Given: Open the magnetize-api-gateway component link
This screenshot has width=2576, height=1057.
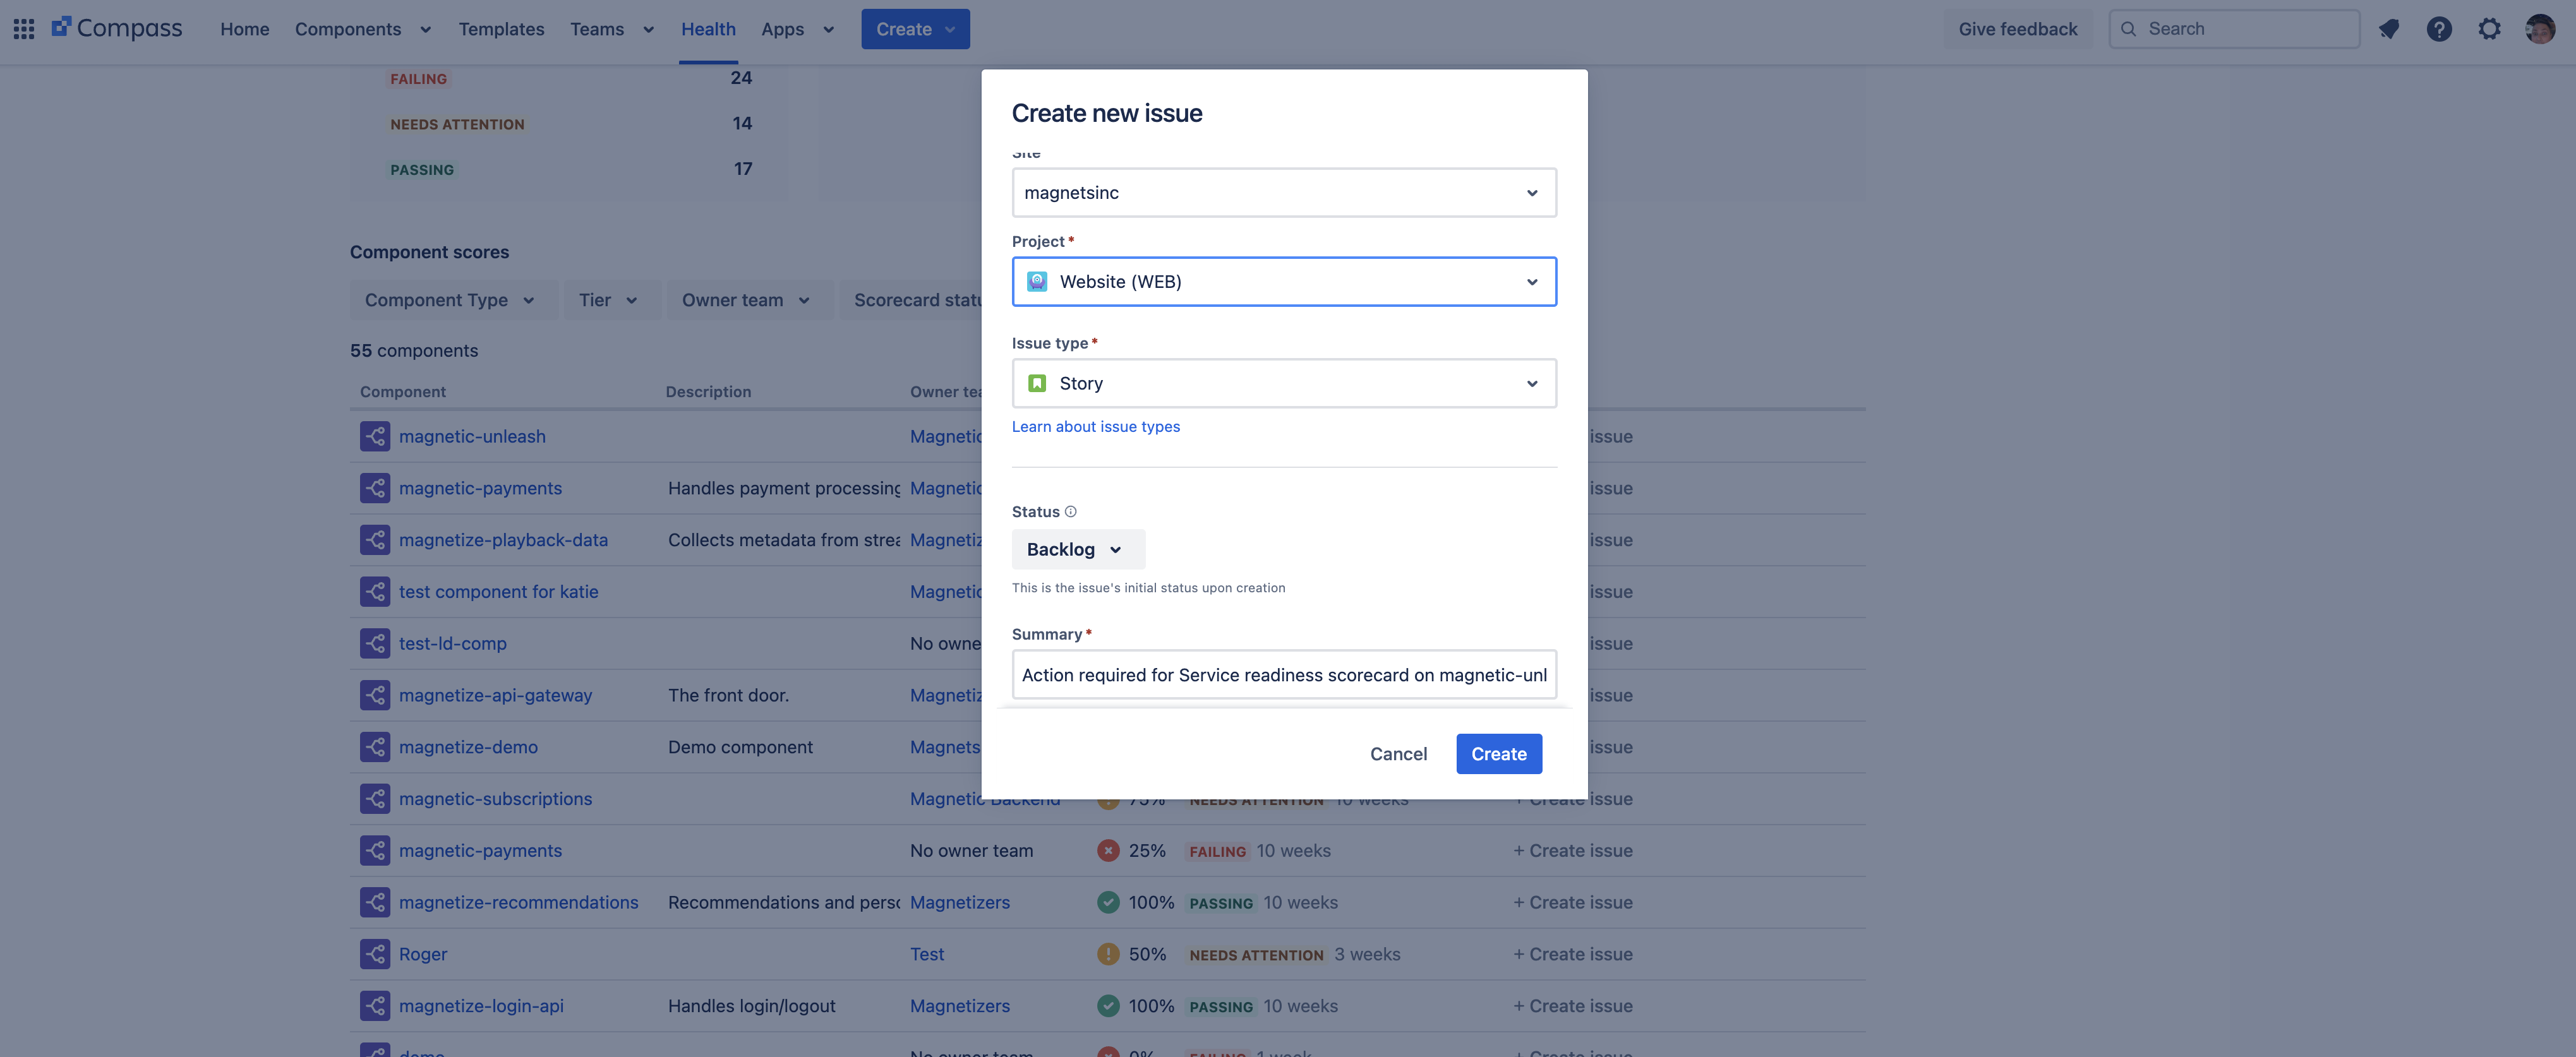Looking at the screenshot, I should point(495,695).
